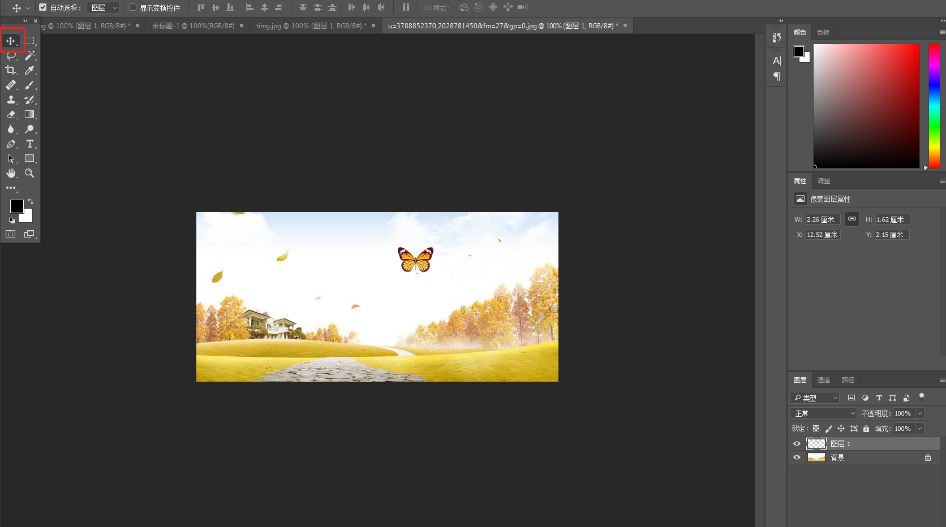Hide the Background layer visibility eye
This screenshot has height=527, width=946.
pos(796,457)
